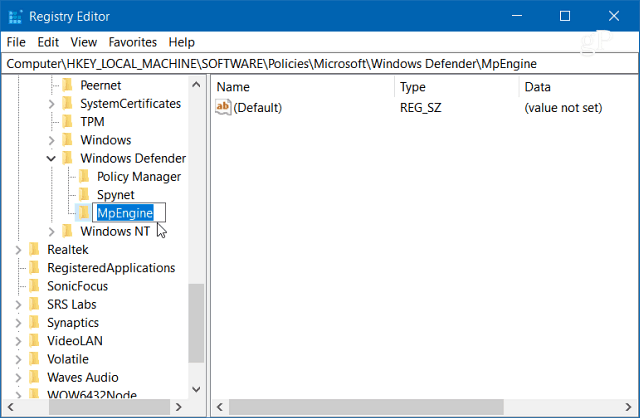Expand the SRS Labs key
The height and width of the screenshot is (418, 640).
tap(18, 305)
